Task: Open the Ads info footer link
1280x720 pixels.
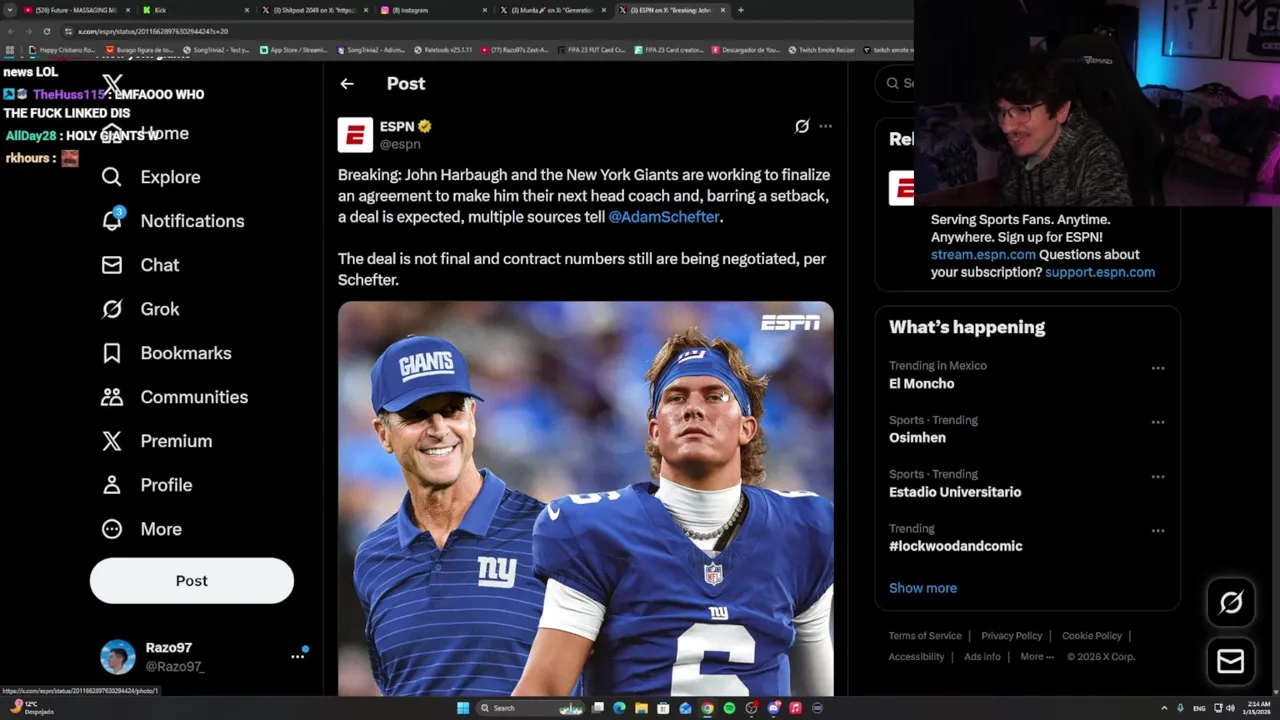Action: [982, 657]
